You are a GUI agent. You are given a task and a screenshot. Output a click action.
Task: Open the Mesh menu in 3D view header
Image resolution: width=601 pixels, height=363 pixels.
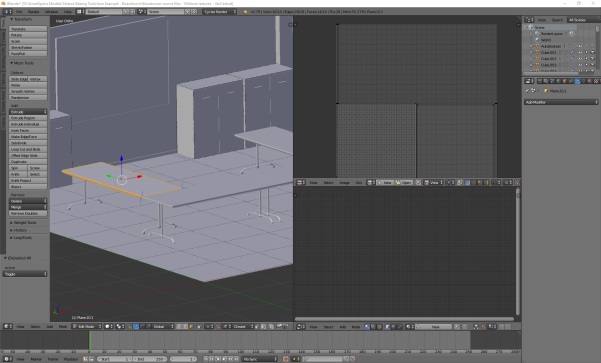(63, 327)
